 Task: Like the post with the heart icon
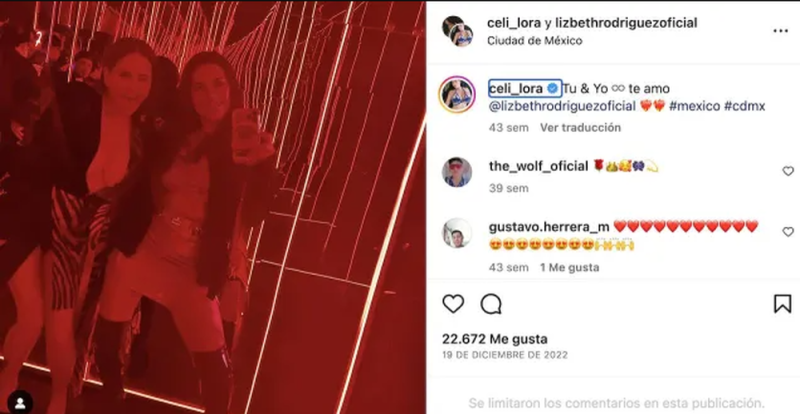(453, 304)
